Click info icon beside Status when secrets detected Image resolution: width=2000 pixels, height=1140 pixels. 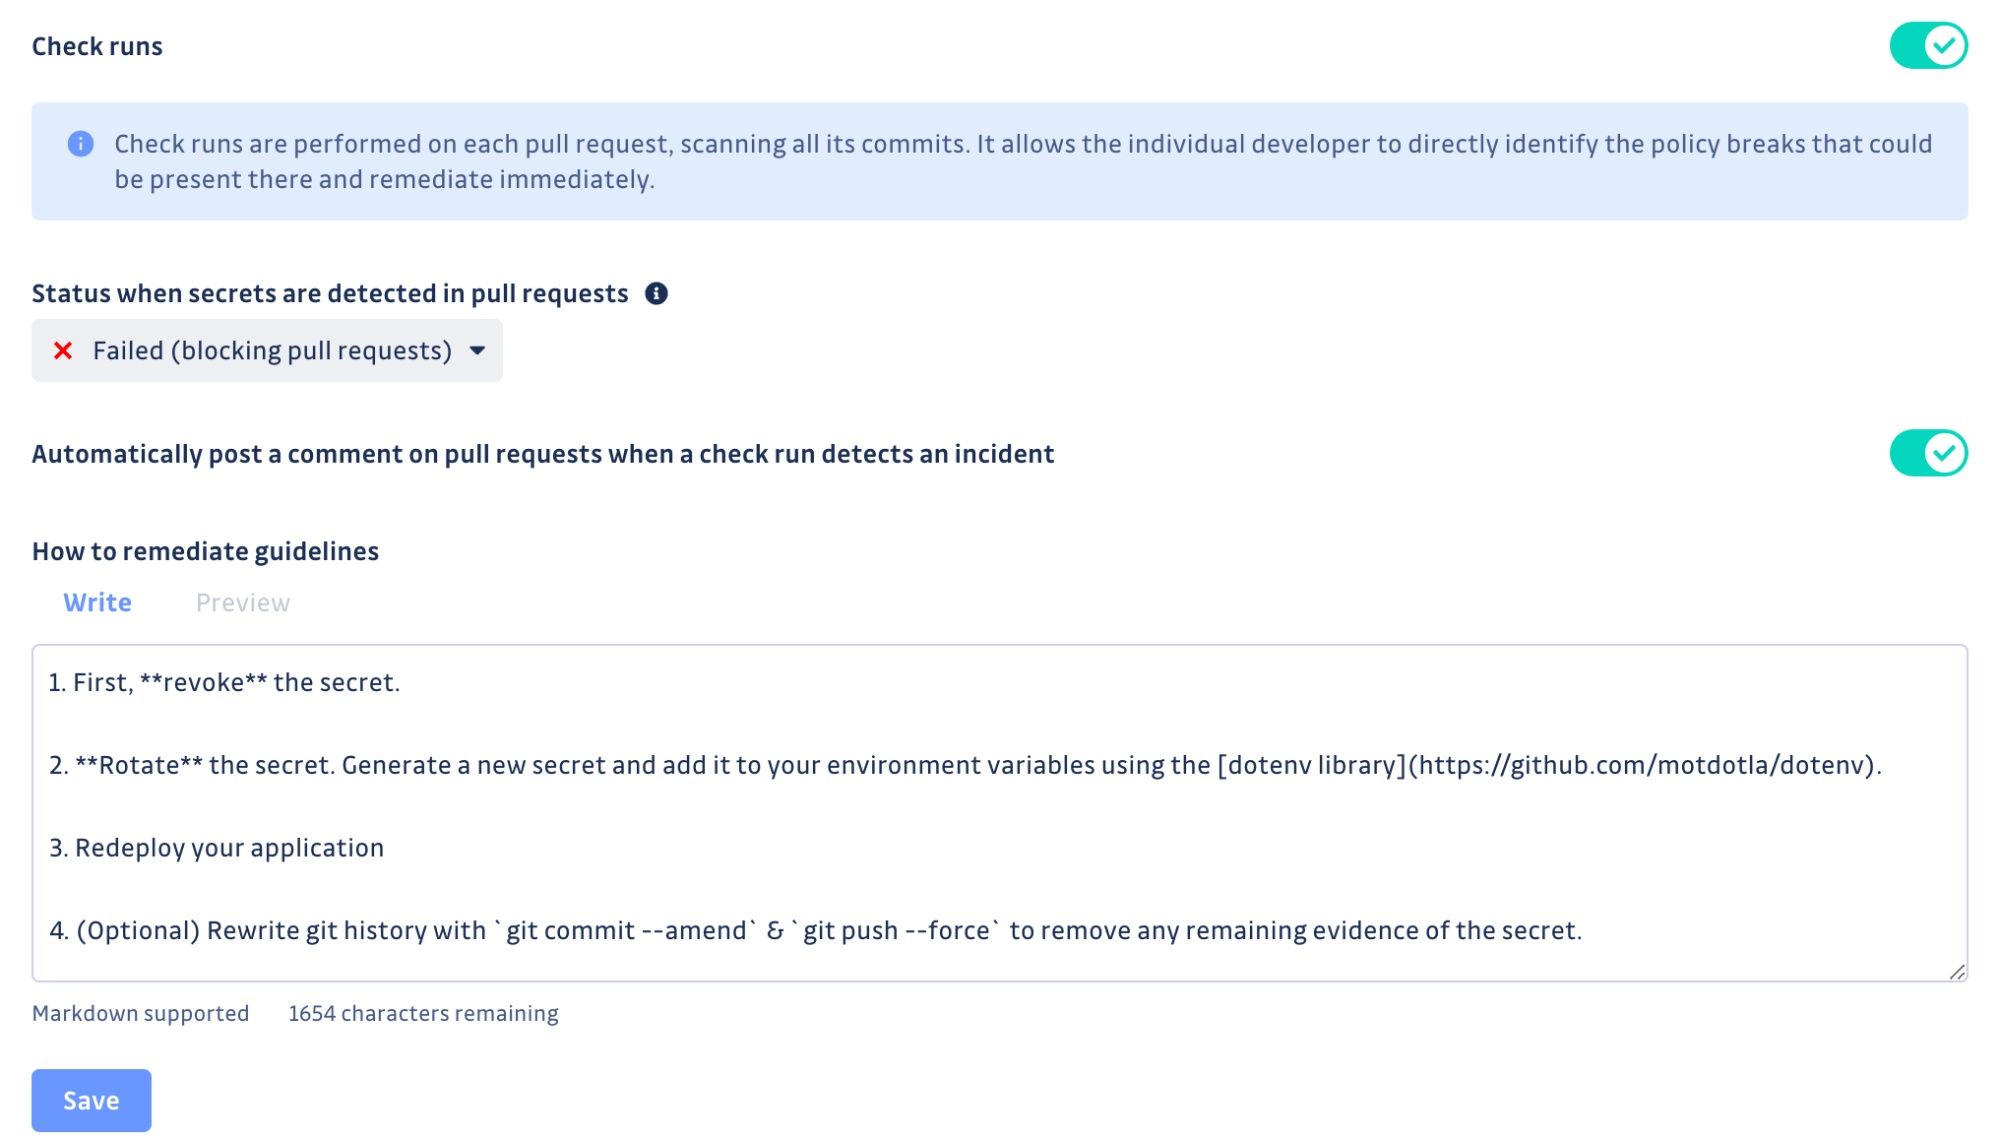pos(656,294)
